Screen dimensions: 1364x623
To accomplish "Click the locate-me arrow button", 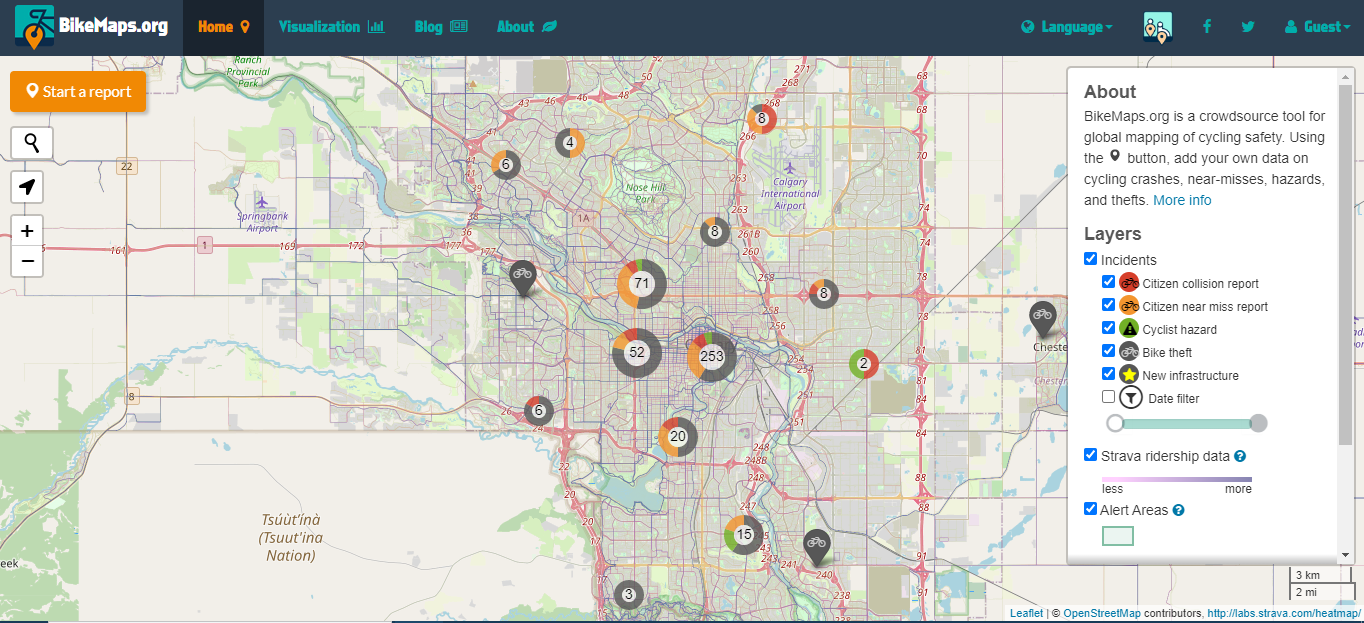I will [x=27, y=187].
